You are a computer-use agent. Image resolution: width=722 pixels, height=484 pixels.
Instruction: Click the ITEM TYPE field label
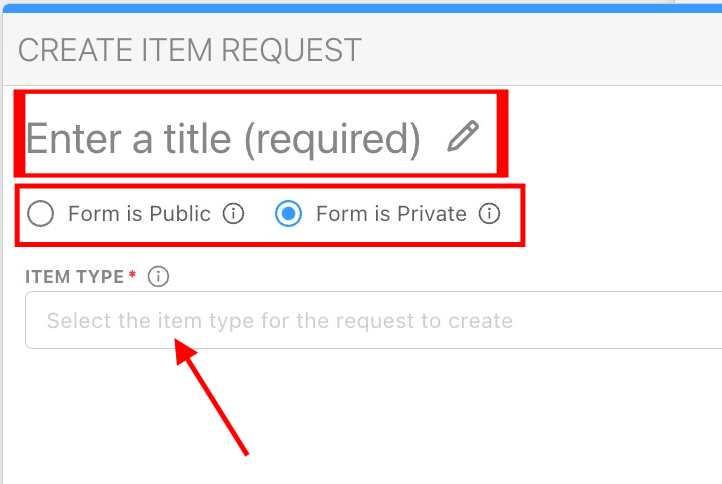pos(74,277)
